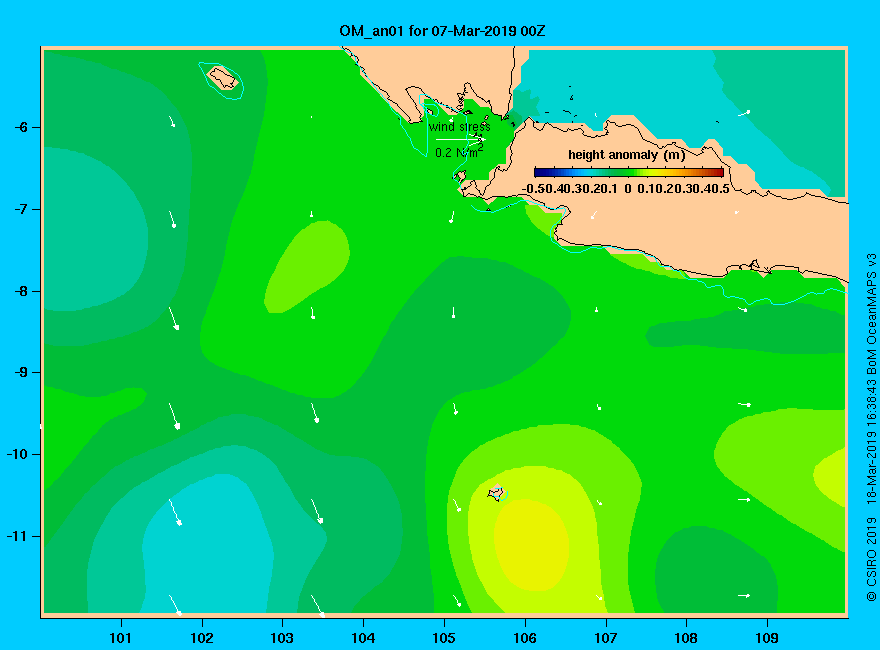This screenshot has width=880, height=650.
Task: Click the -9 latitude axis label
Action: pos(20,372)
